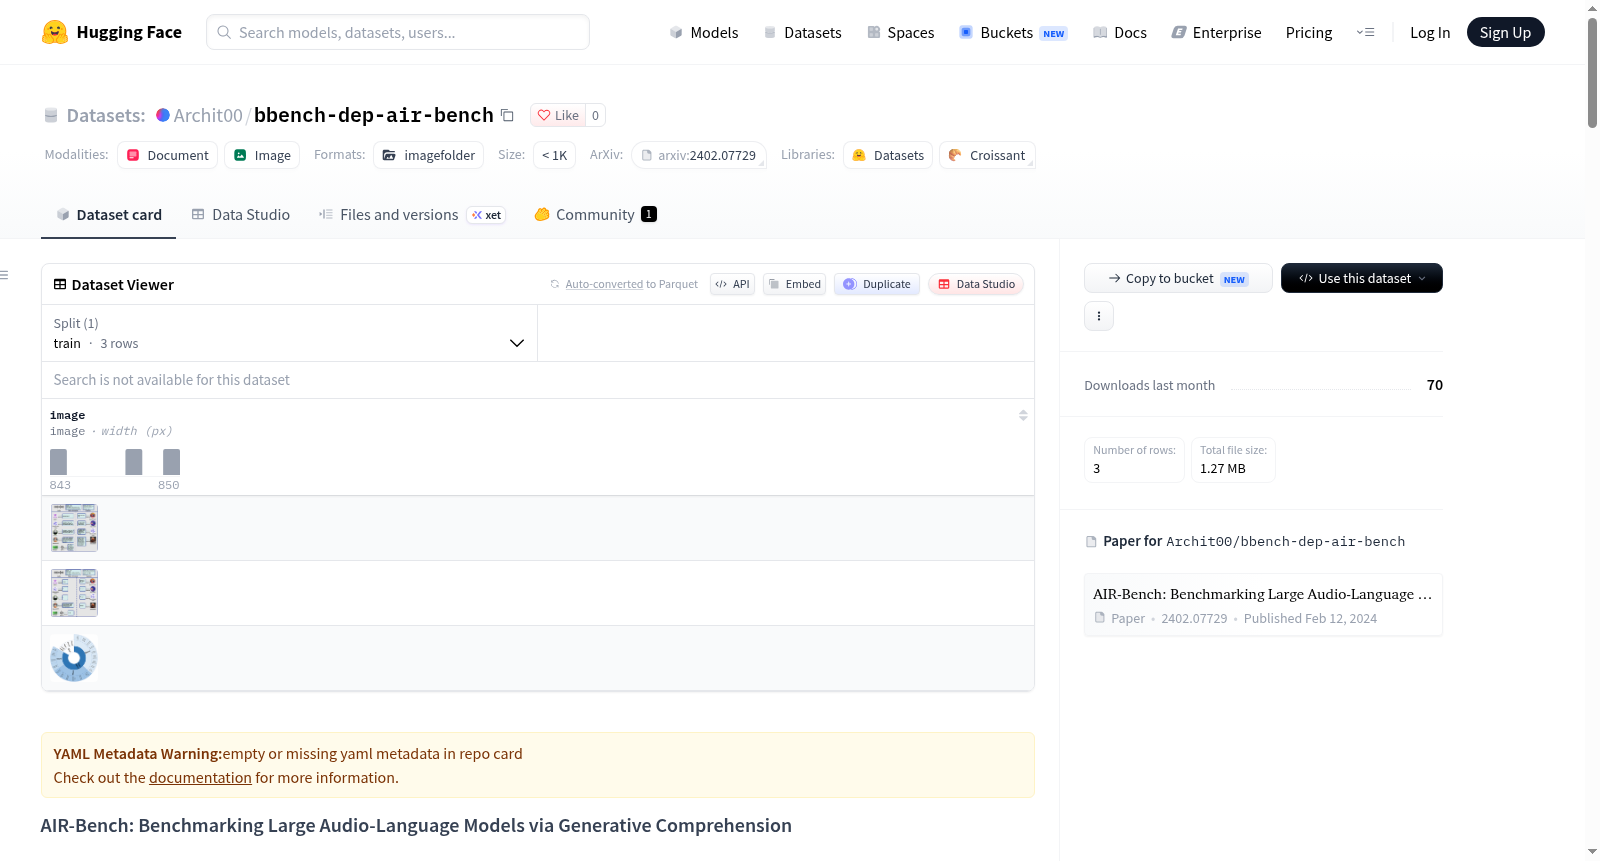Focus the search models, datasets, users field

coord(398,32)
